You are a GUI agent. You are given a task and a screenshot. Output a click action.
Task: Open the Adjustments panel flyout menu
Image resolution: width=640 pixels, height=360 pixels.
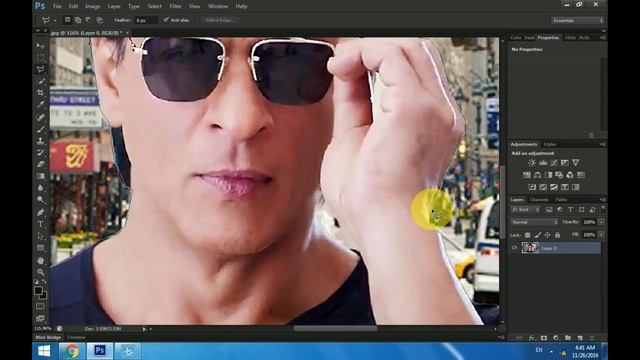(602, 144)
